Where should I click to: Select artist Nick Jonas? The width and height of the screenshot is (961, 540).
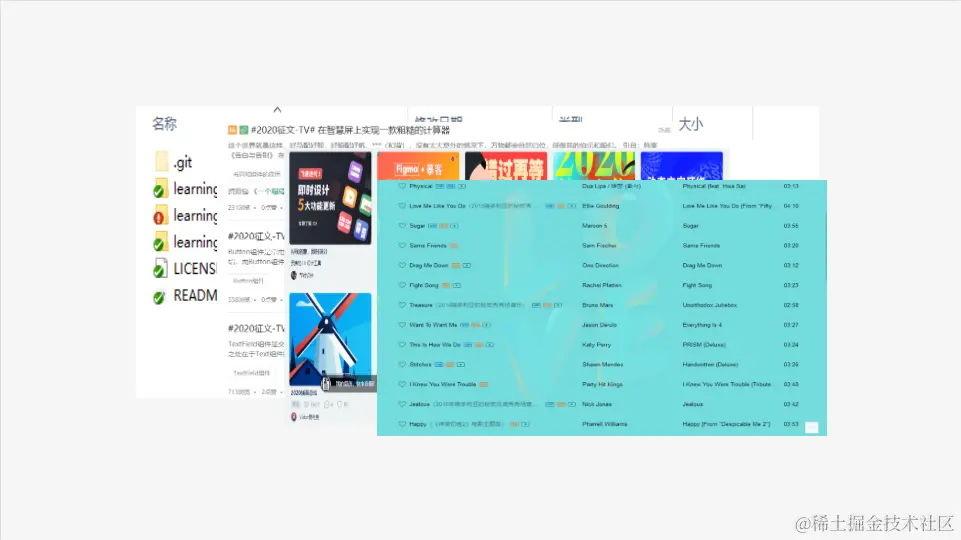coord(597,404)
